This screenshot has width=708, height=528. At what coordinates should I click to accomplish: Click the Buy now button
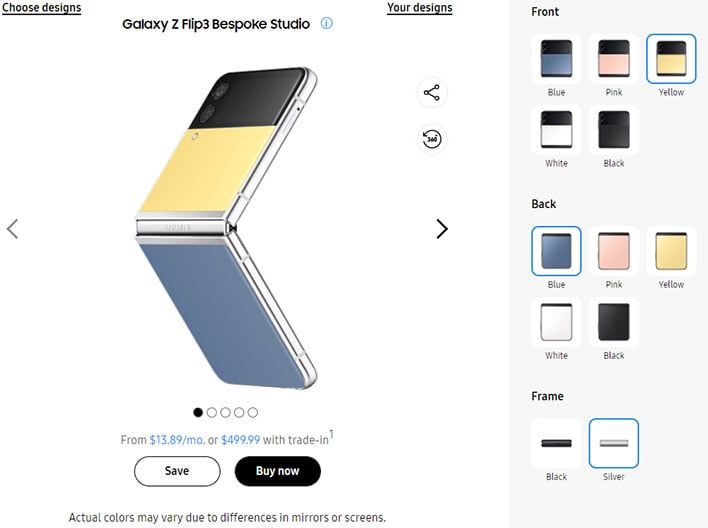pos(278,471)
